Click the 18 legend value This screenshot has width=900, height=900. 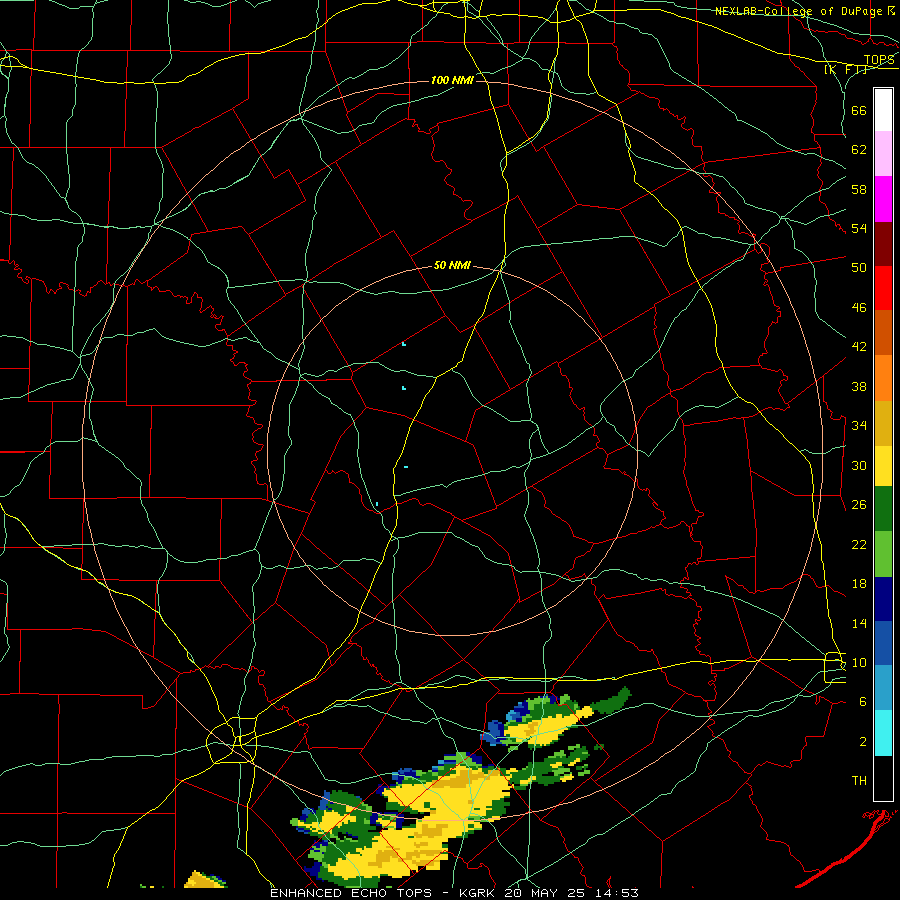coord(859,584)
